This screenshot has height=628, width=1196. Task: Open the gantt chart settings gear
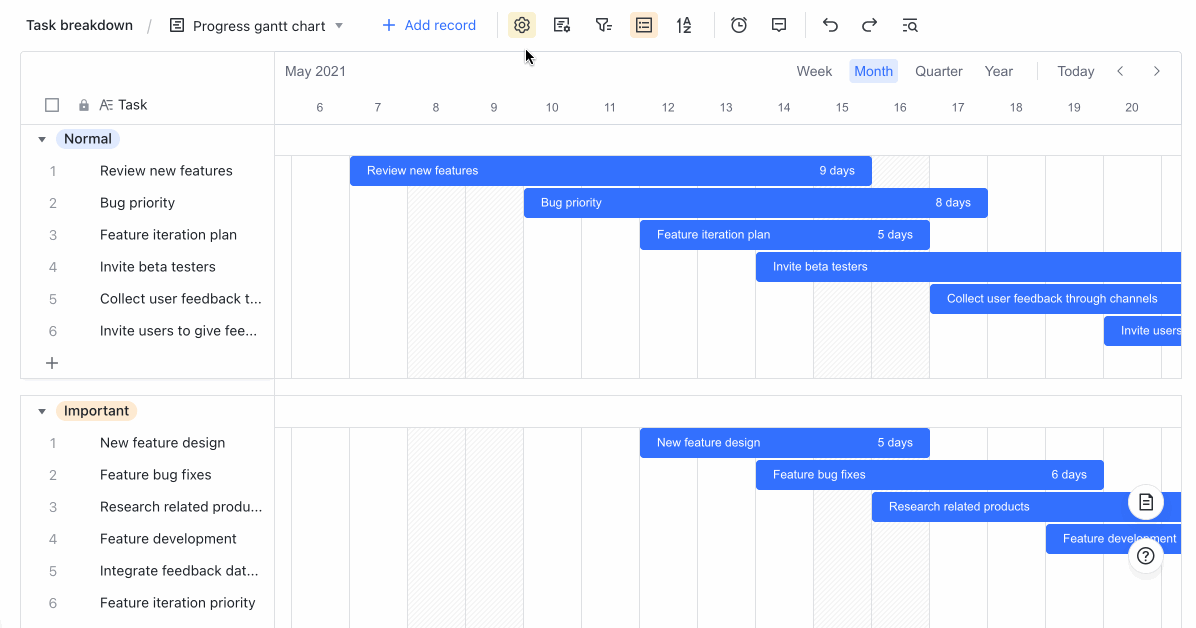(x=521, y=25)
